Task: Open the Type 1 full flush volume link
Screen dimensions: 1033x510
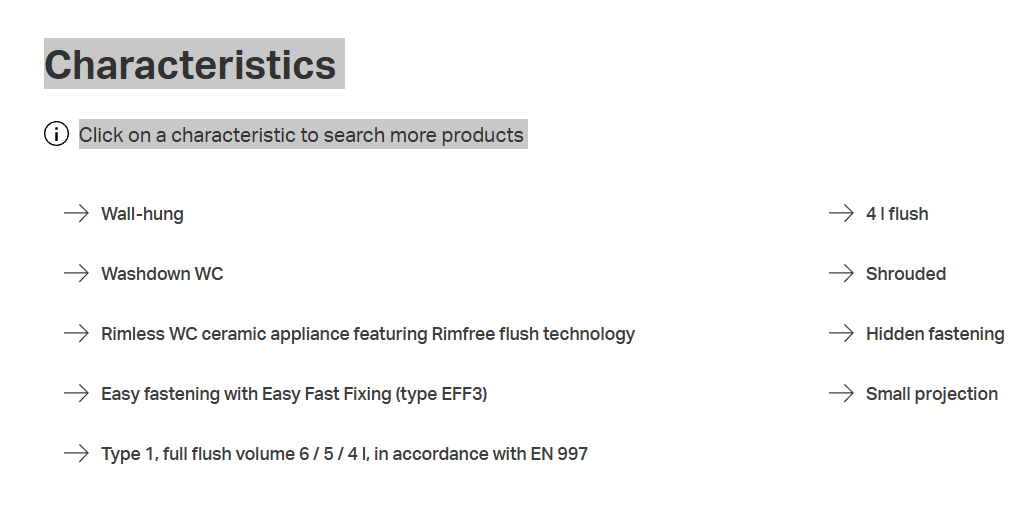Action: (344, 454)
